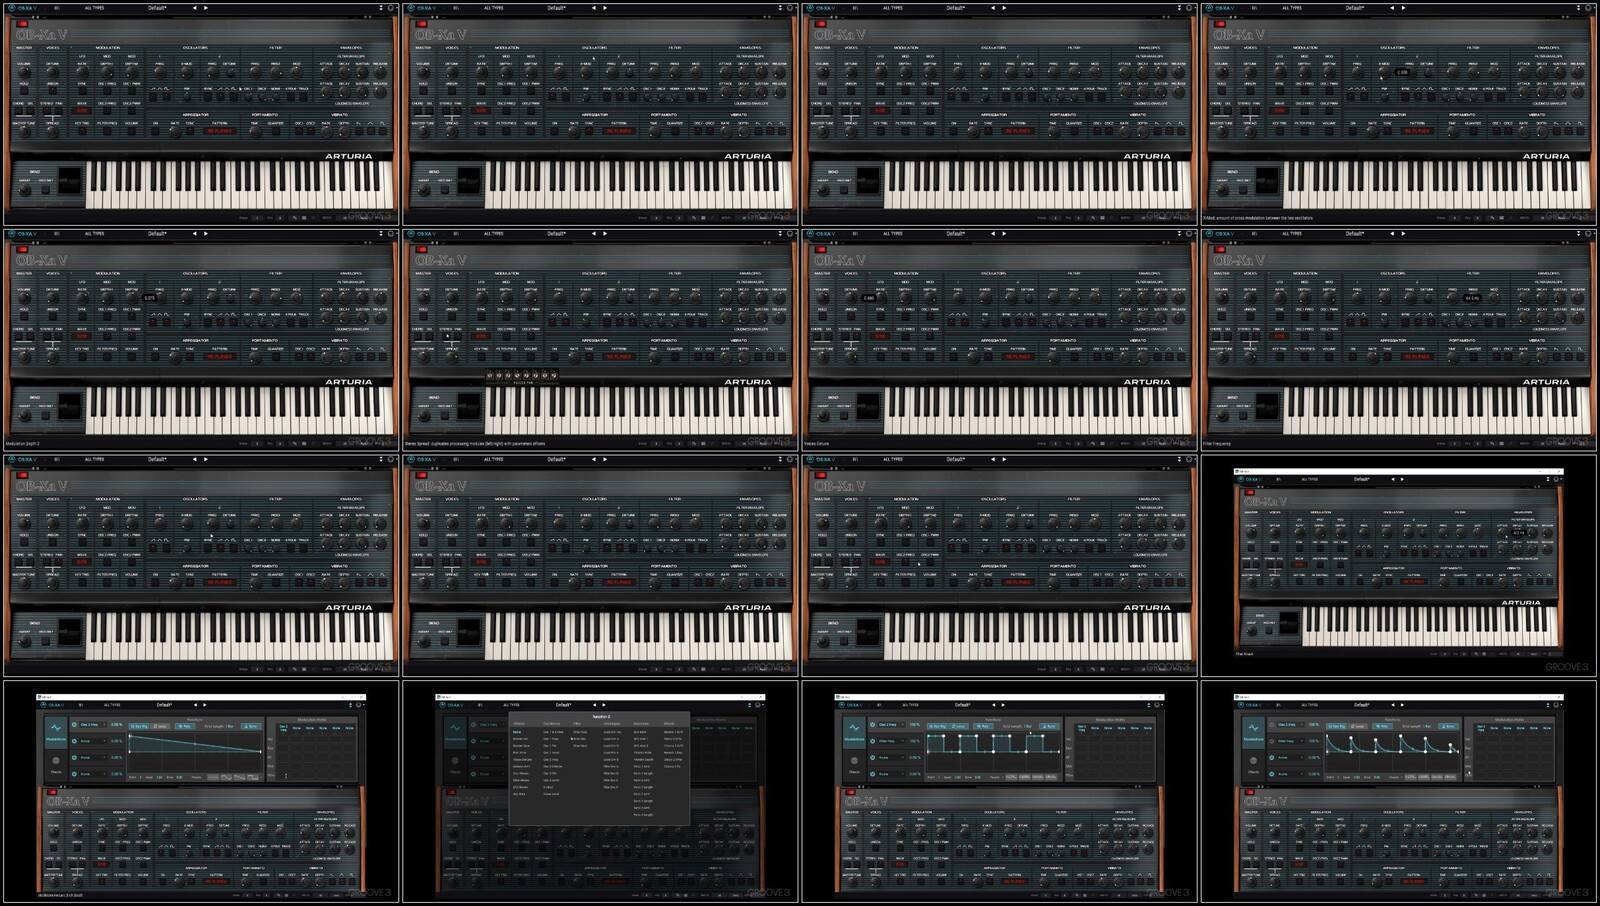Select vibrato square wave in Filter Frequency frame
This screenshot has width=1600, height=906.
tap(1580, 357)
